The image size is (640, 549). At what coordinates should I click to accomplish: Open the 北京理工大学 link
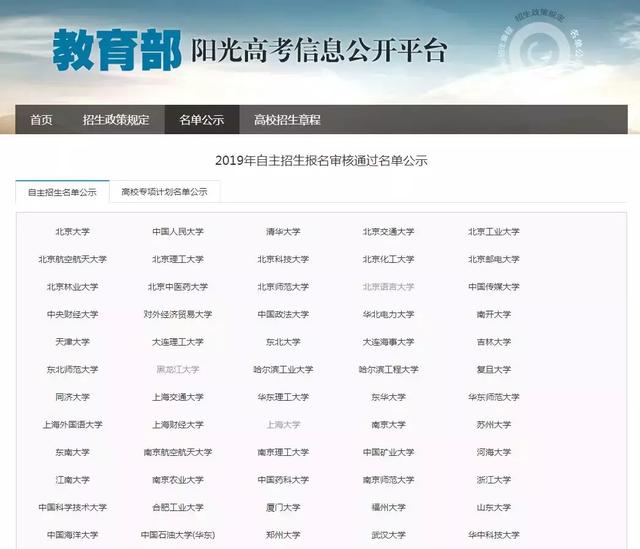[178, 259]
